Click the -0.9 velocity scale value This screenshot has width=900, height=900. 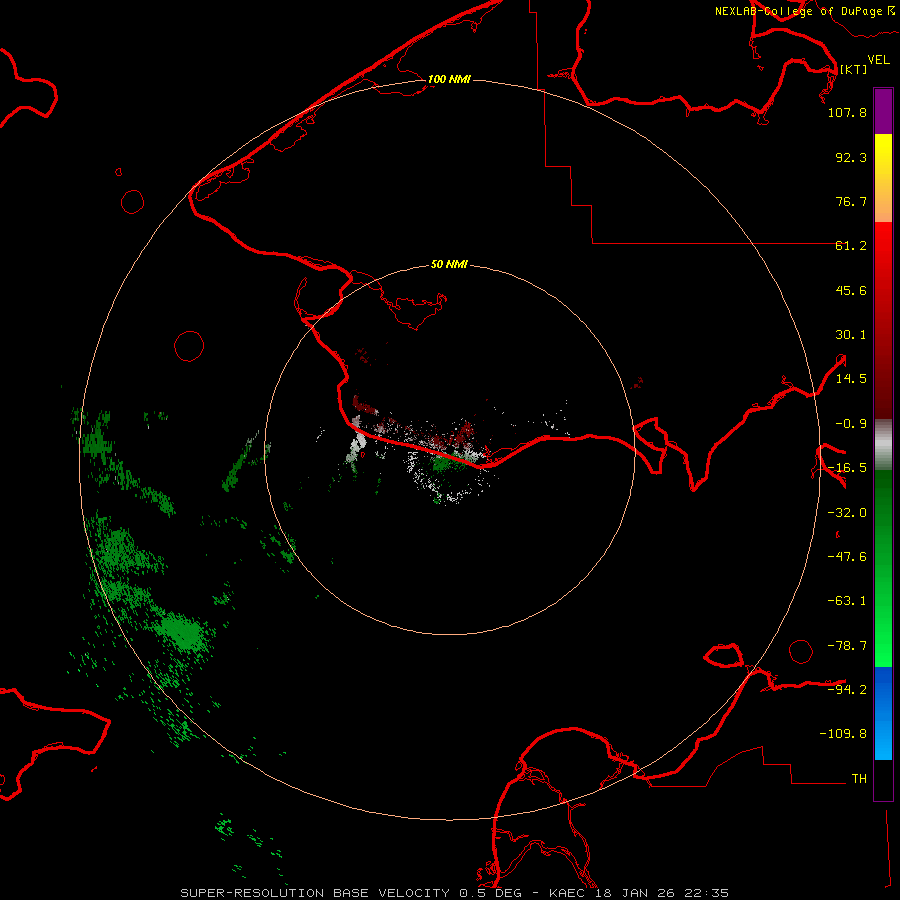(851, 424)
